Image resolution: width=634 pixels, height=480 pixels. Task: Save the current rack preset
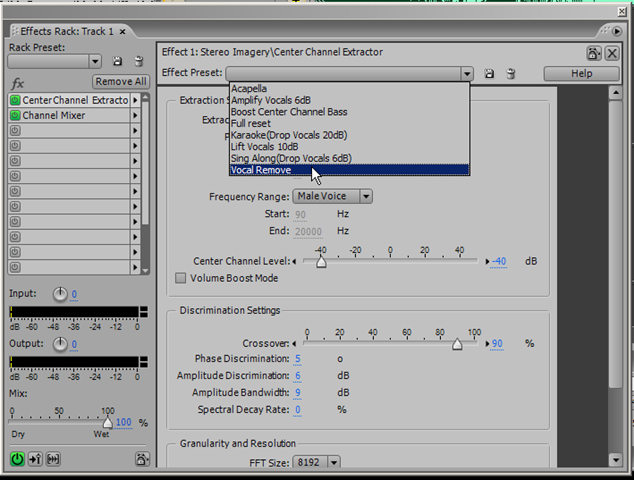click(117, 62)
